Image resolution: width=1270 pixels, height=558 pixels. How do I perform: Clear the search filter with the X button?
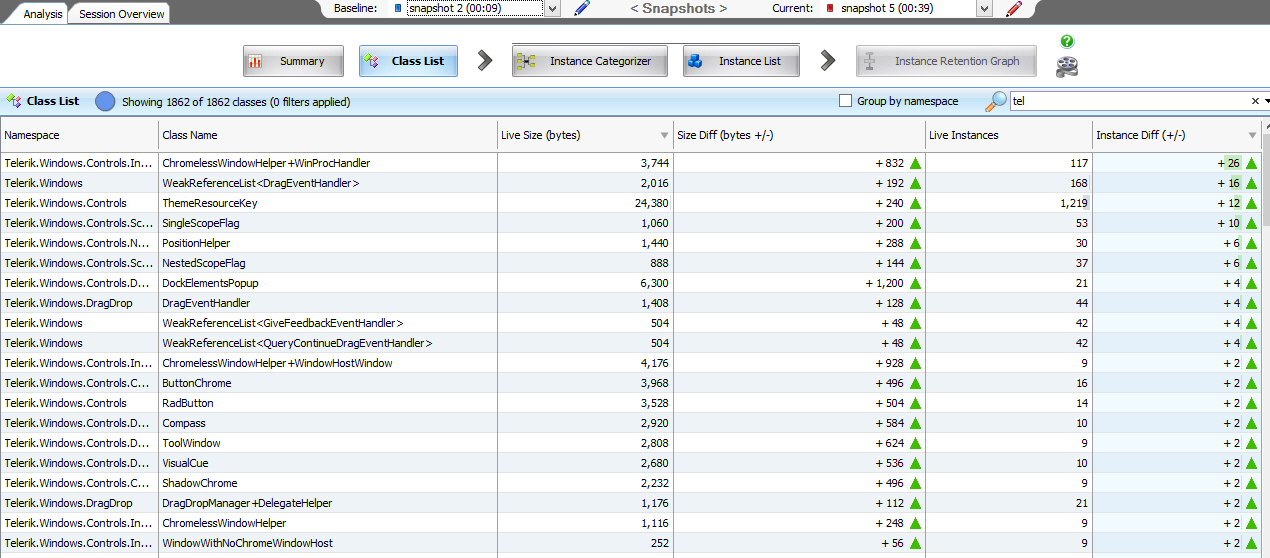coord(1255,101)
